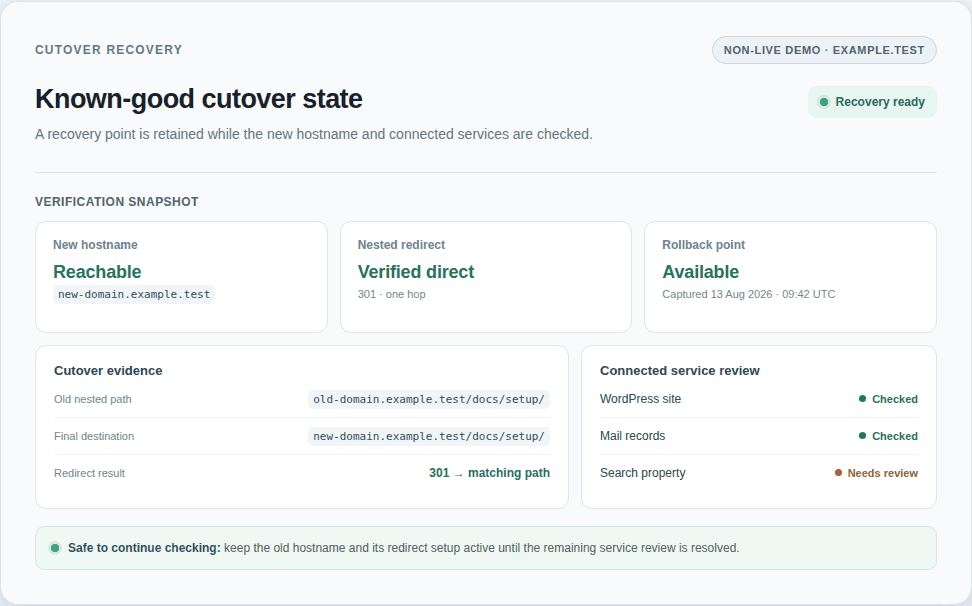Click the 'Safe to continue checking:' notice text
This screenshot has width=972, height=606.
(x=144, y=548)
